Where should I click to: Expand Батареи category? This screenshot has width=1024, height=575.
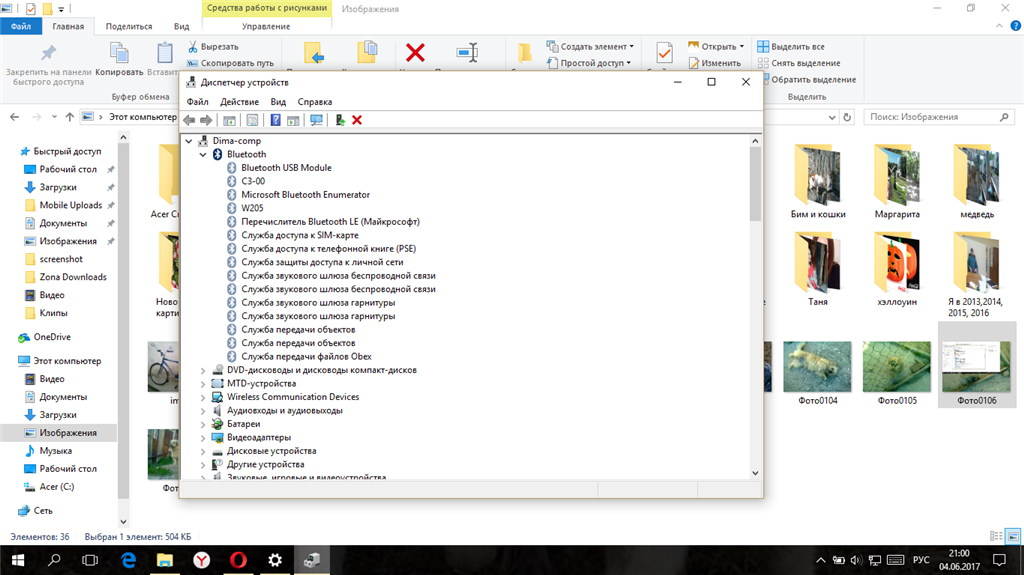[203, 425]
